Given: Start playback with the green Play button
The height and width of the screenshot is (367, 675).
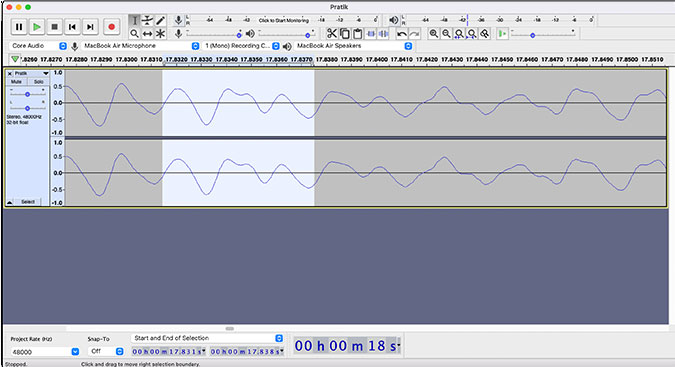Looking at the screenshot, I should point(37,27).
